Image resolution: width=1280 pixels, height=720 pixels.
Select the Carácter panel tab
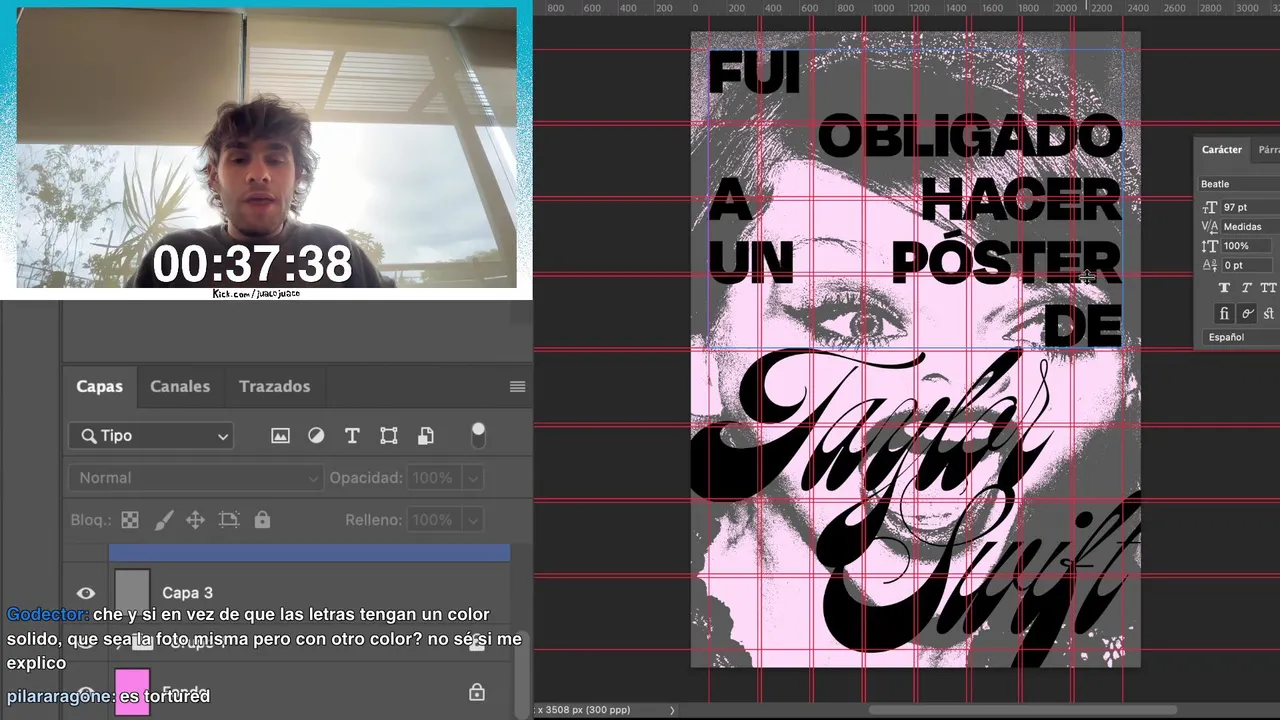(x=1221, y=150)
